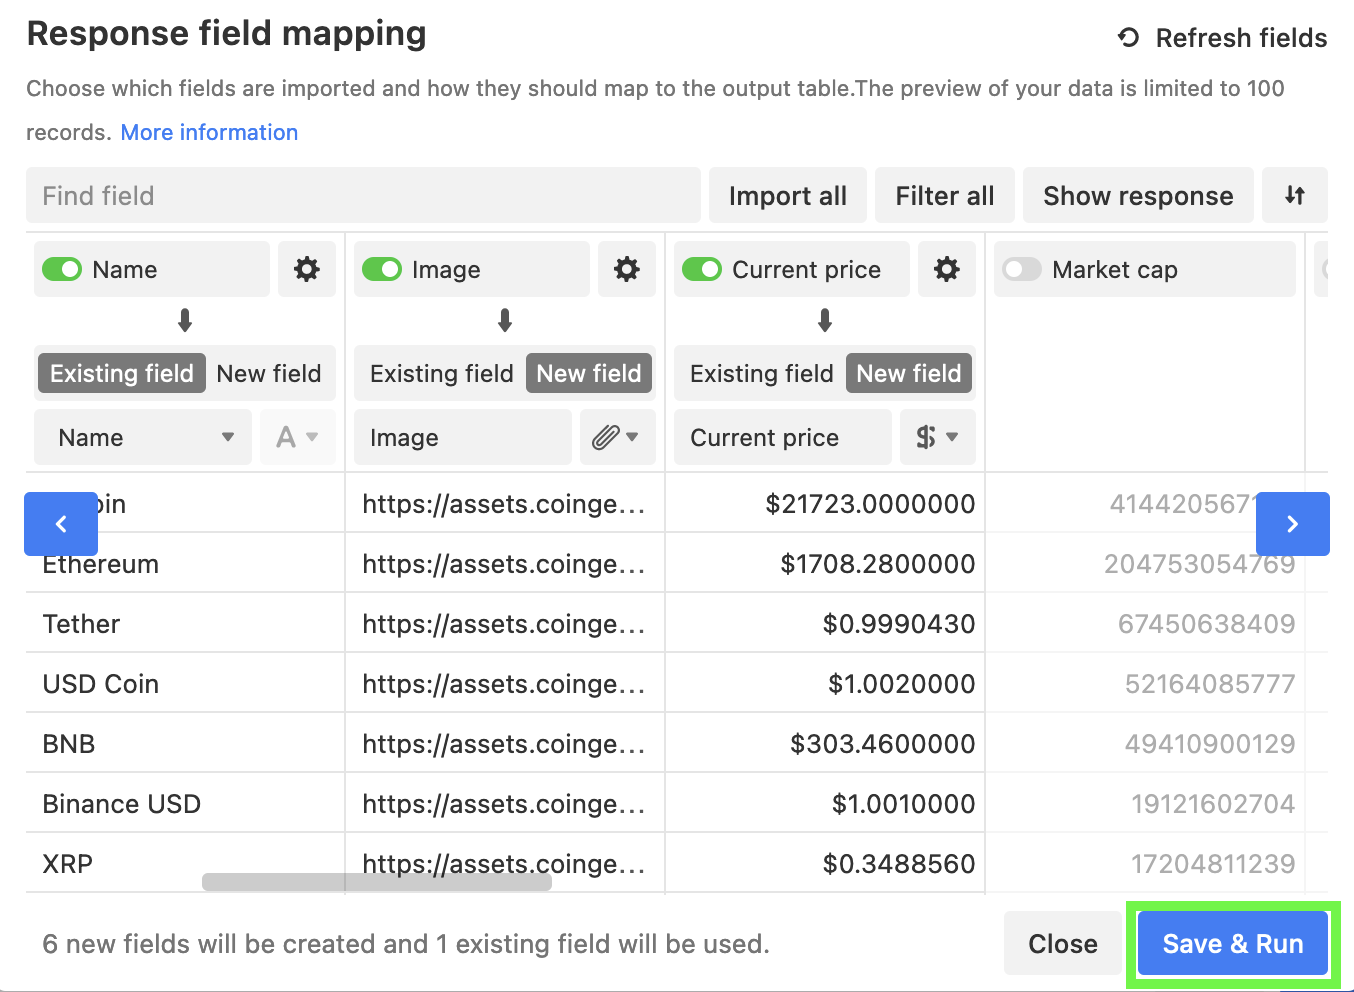Click the Refresh fields circular arrow icon
Screen dimensions: 1354x992
[x=1129, y=38]
